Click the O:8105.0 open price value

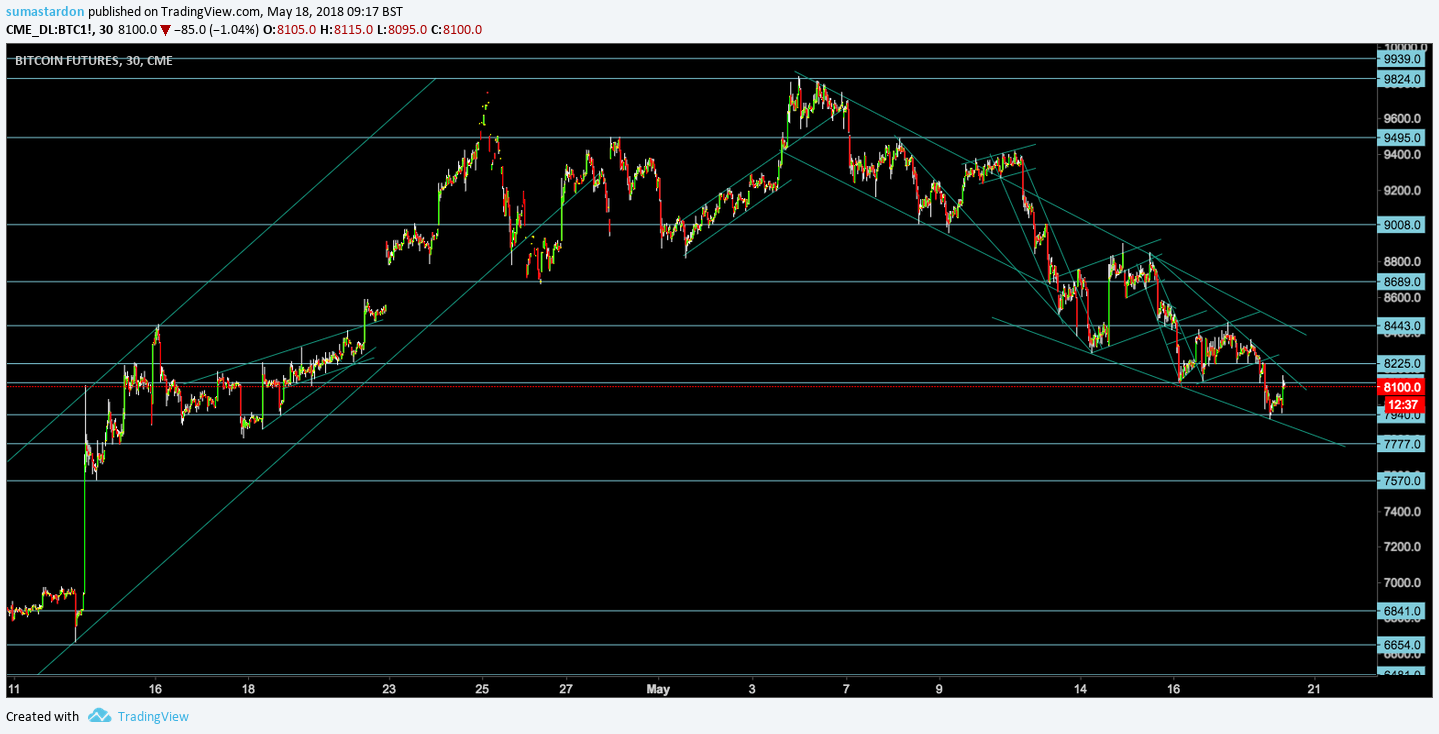(290, 29)
